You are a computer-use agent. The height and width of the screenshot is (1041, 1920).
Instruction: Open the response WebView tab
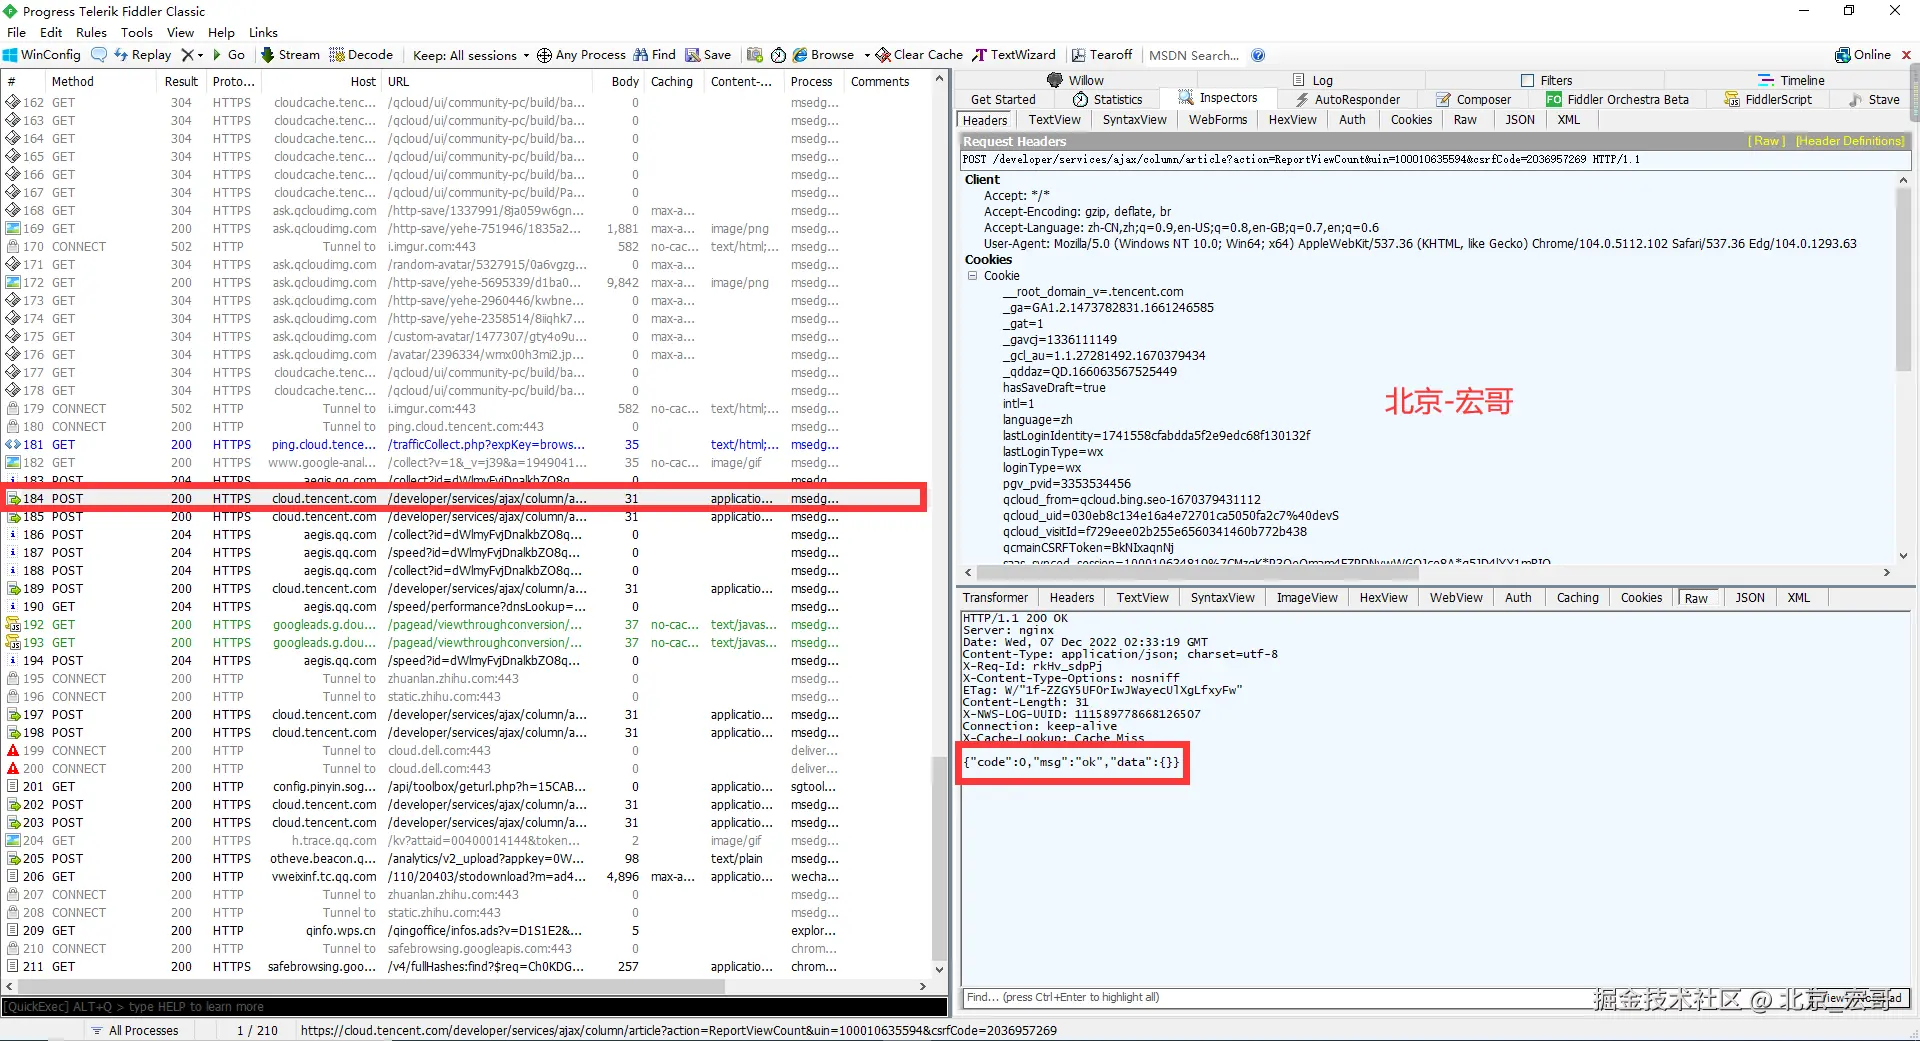tap(1456, 598)
